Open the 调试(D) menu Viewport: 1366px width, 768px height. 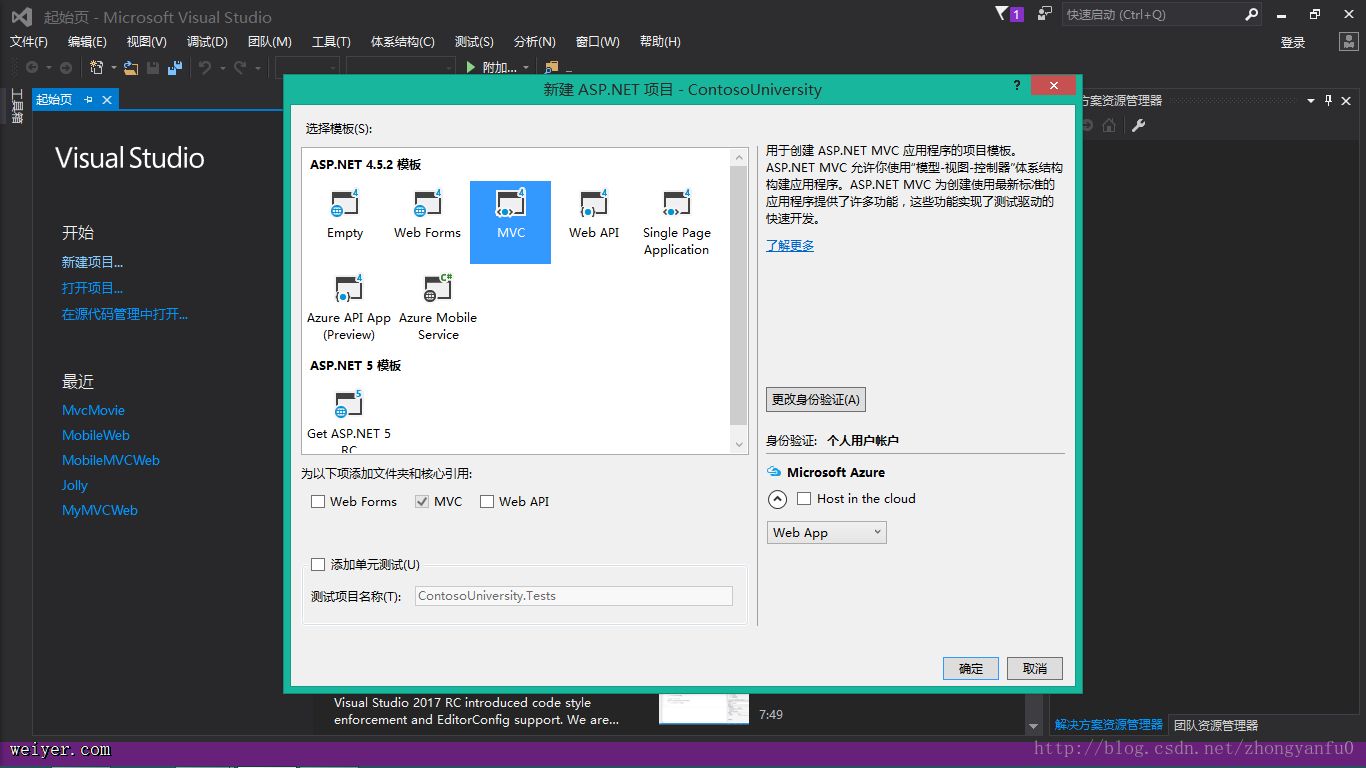click(x=207, y=42)
